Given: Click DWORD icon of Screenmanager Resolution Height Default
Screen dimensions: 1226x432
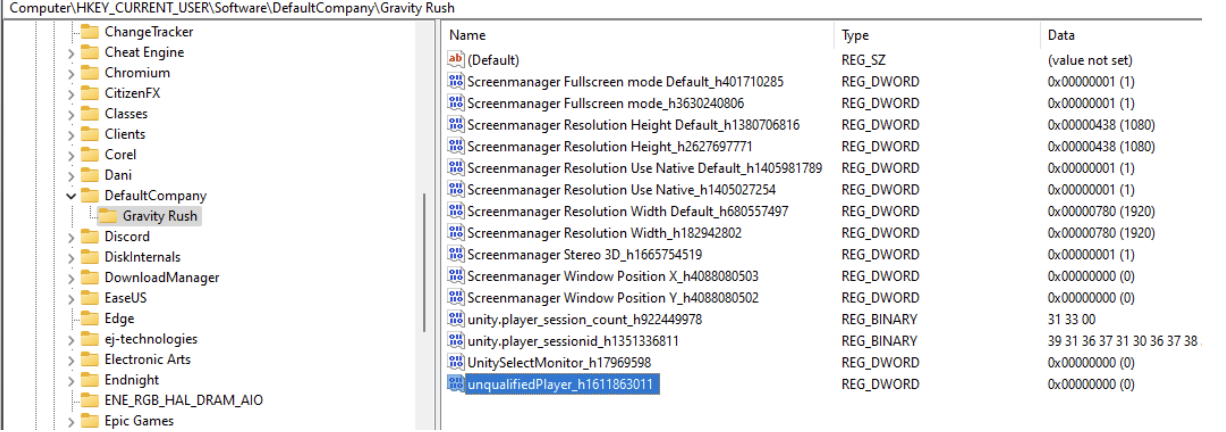Looking at the screenshot, I should [456, 125].
